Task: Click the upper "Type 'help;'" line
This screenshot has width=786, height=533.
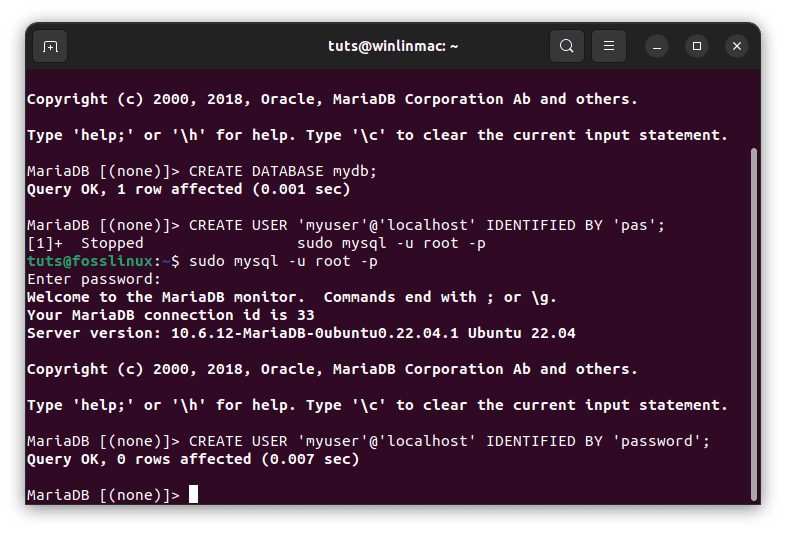Action: [377, 135]
